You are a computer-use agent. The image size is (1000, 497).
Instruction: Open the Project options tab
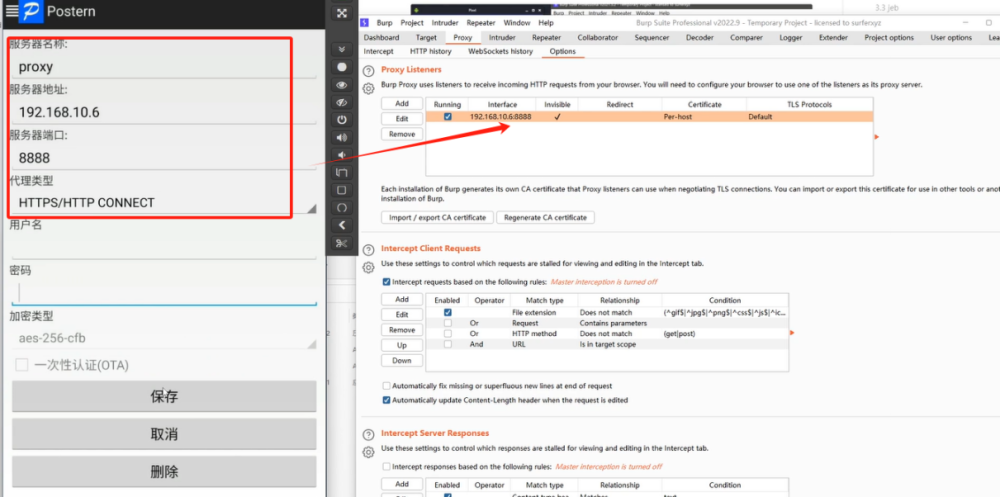pos(889,38)
